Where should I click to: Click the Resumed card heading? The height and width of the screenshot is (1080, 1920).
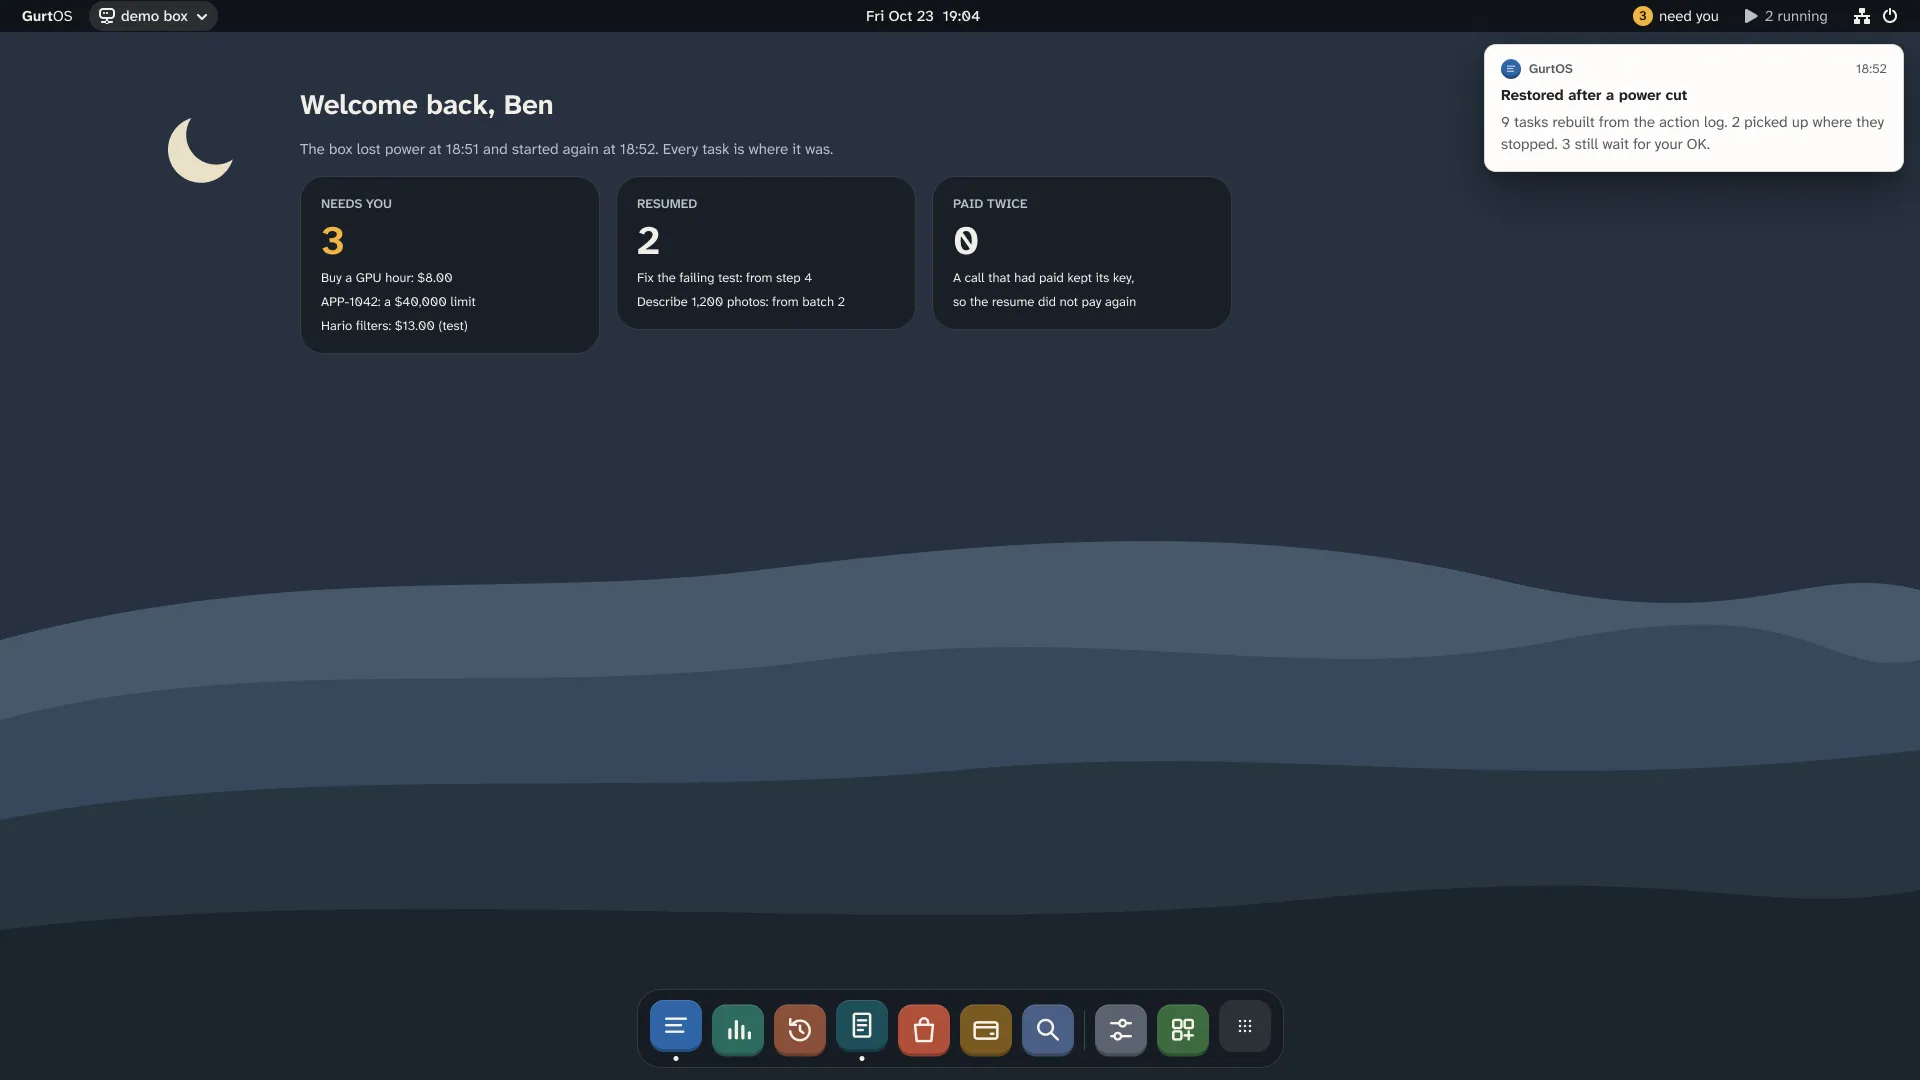667,204
